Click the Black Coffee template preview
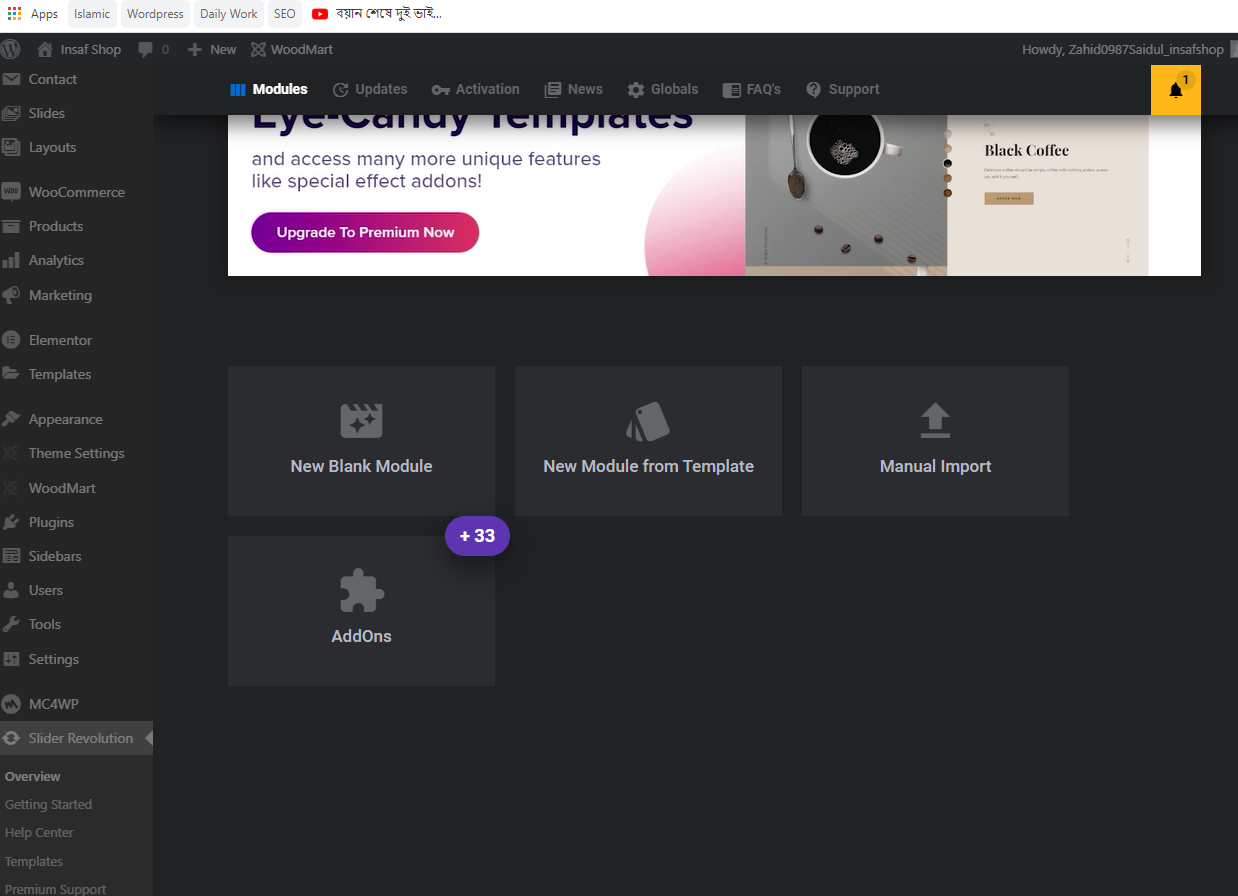 1048,195
